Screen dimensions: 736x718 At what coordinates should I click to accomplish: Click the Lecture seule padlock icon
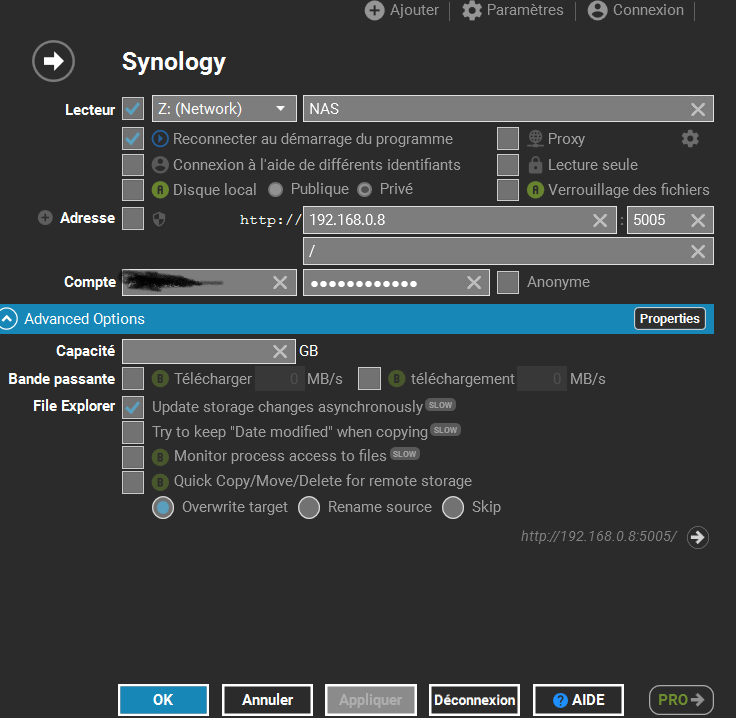point(535,165)
